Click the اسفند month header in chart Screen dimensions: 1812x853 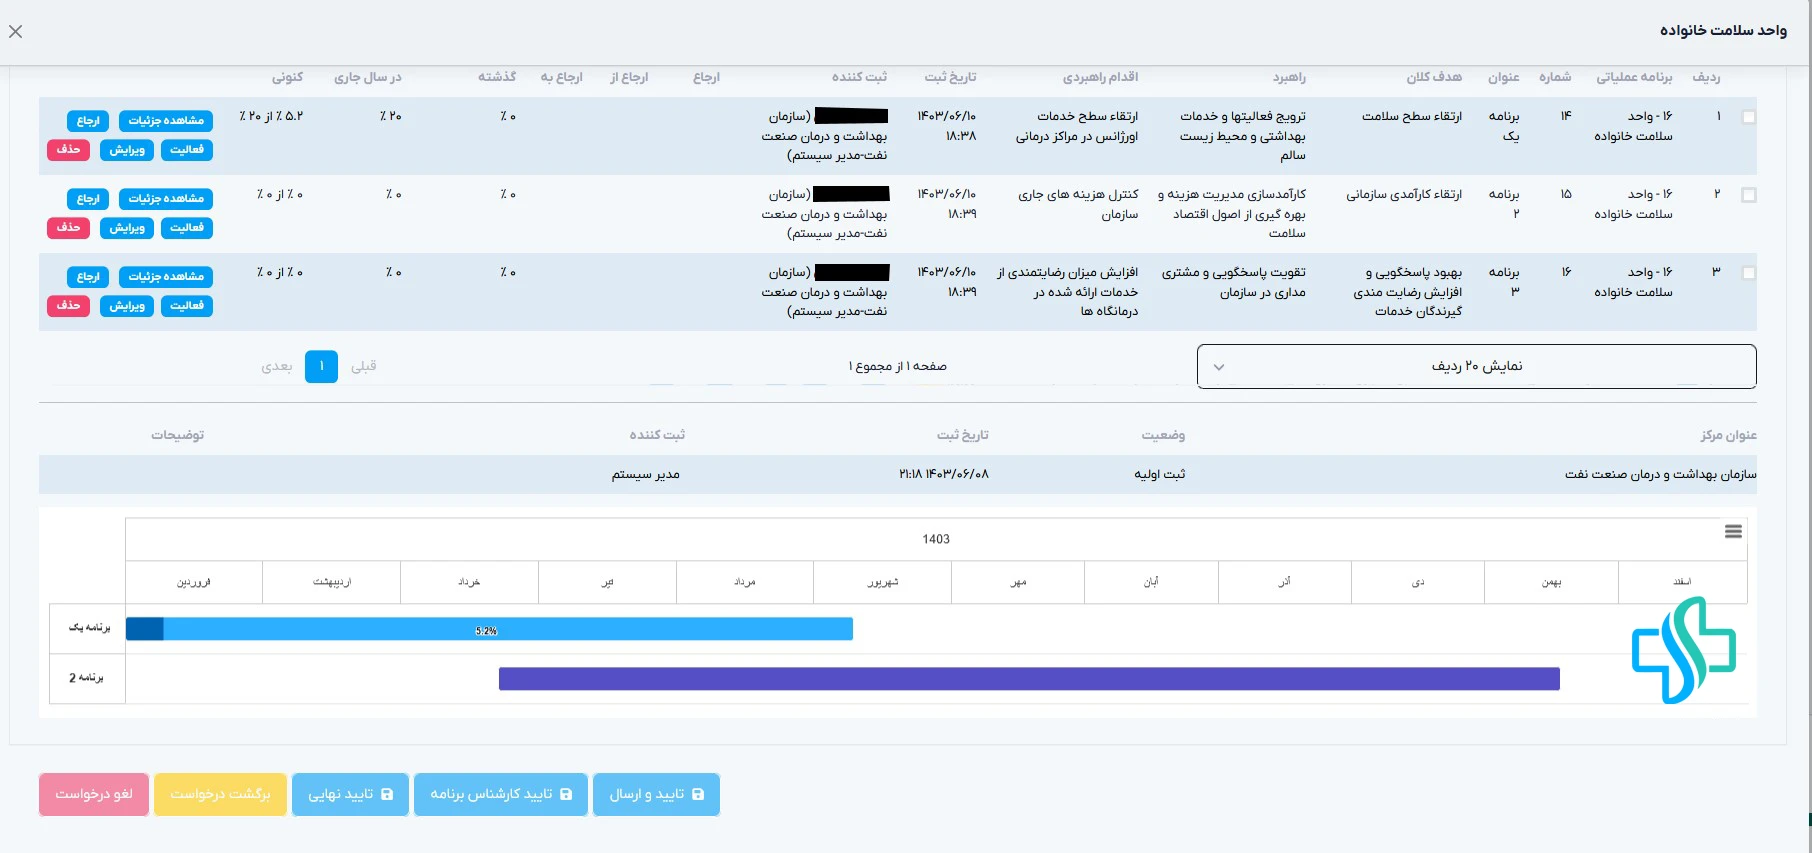[x=1683, y=582]
